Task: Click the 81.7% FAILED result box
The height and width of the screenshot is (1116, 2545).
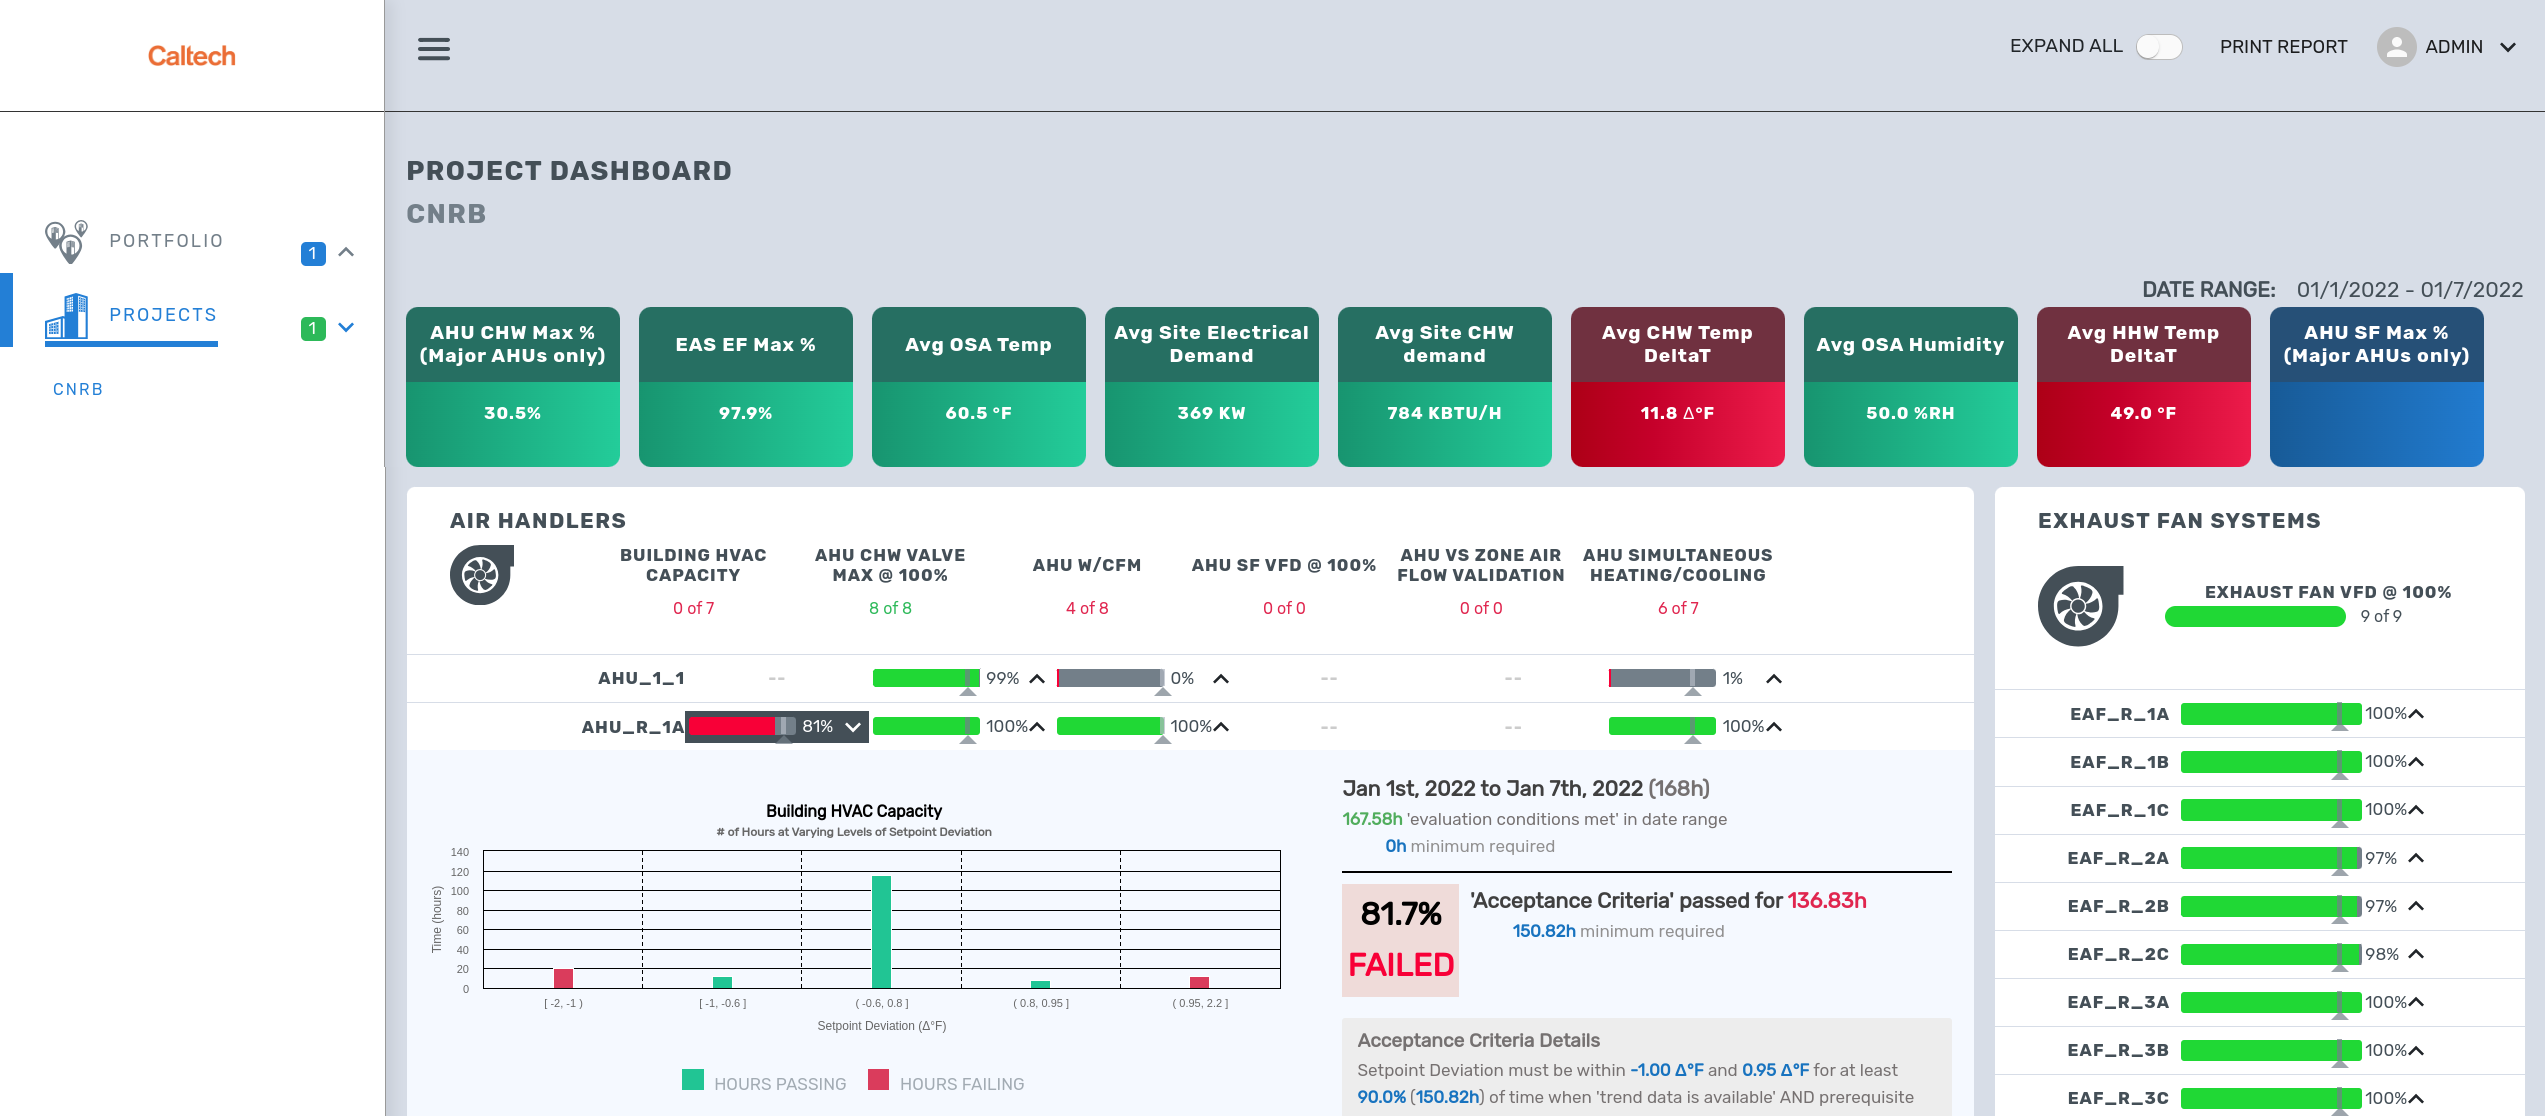Action: coord(1400,940)
